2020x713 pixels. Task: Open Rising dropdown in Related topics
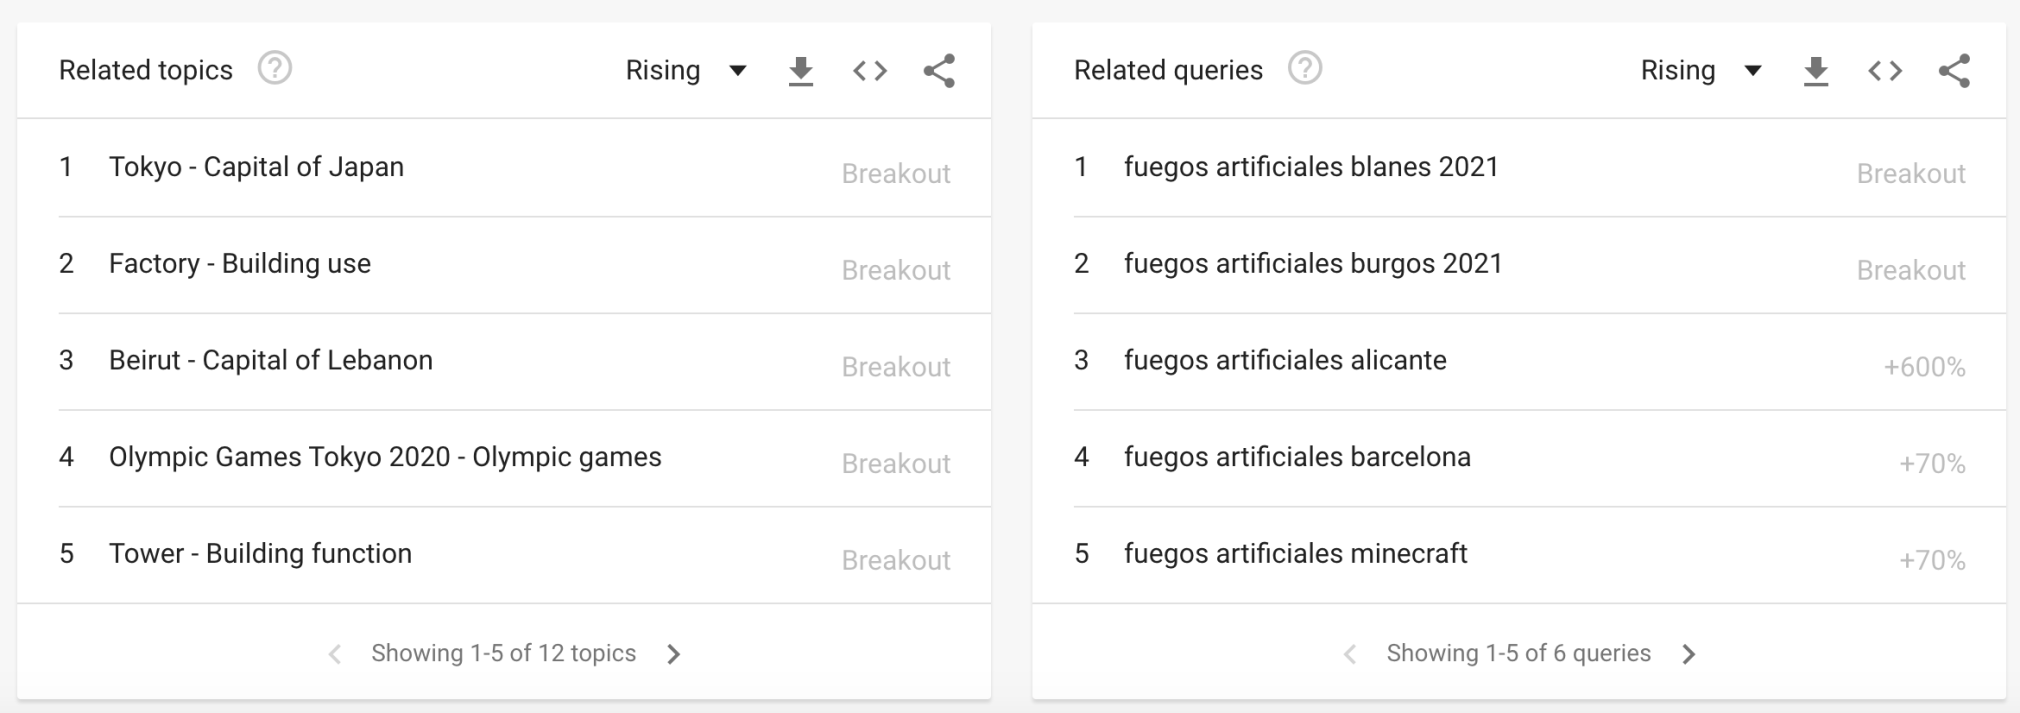tap(686, 71)
